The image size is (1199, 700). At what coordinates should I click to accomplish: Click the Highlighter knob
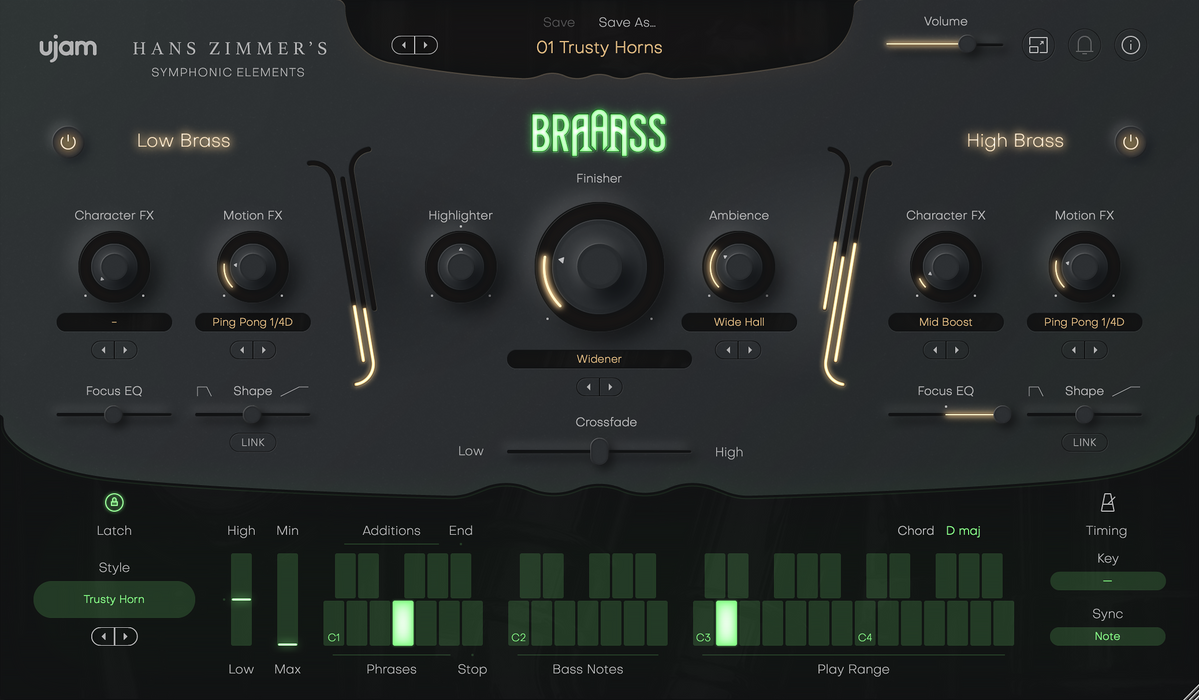pyautogui.click(x=460, y=267)
